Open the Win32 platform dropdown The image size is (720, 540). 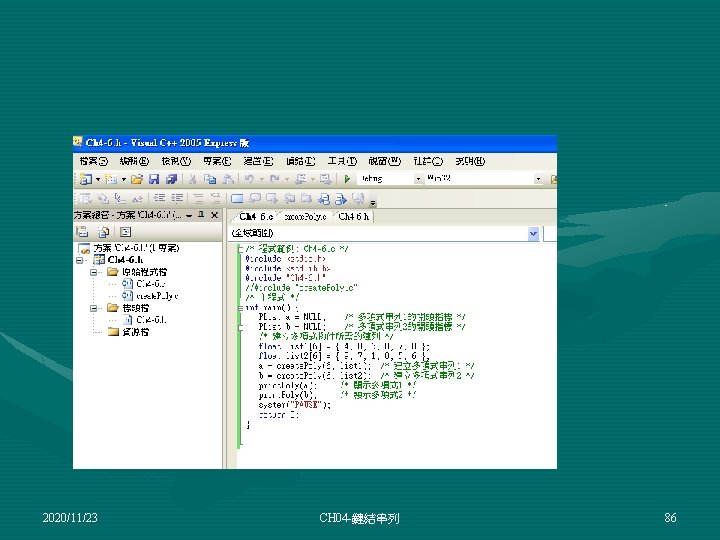click(538, 179)
